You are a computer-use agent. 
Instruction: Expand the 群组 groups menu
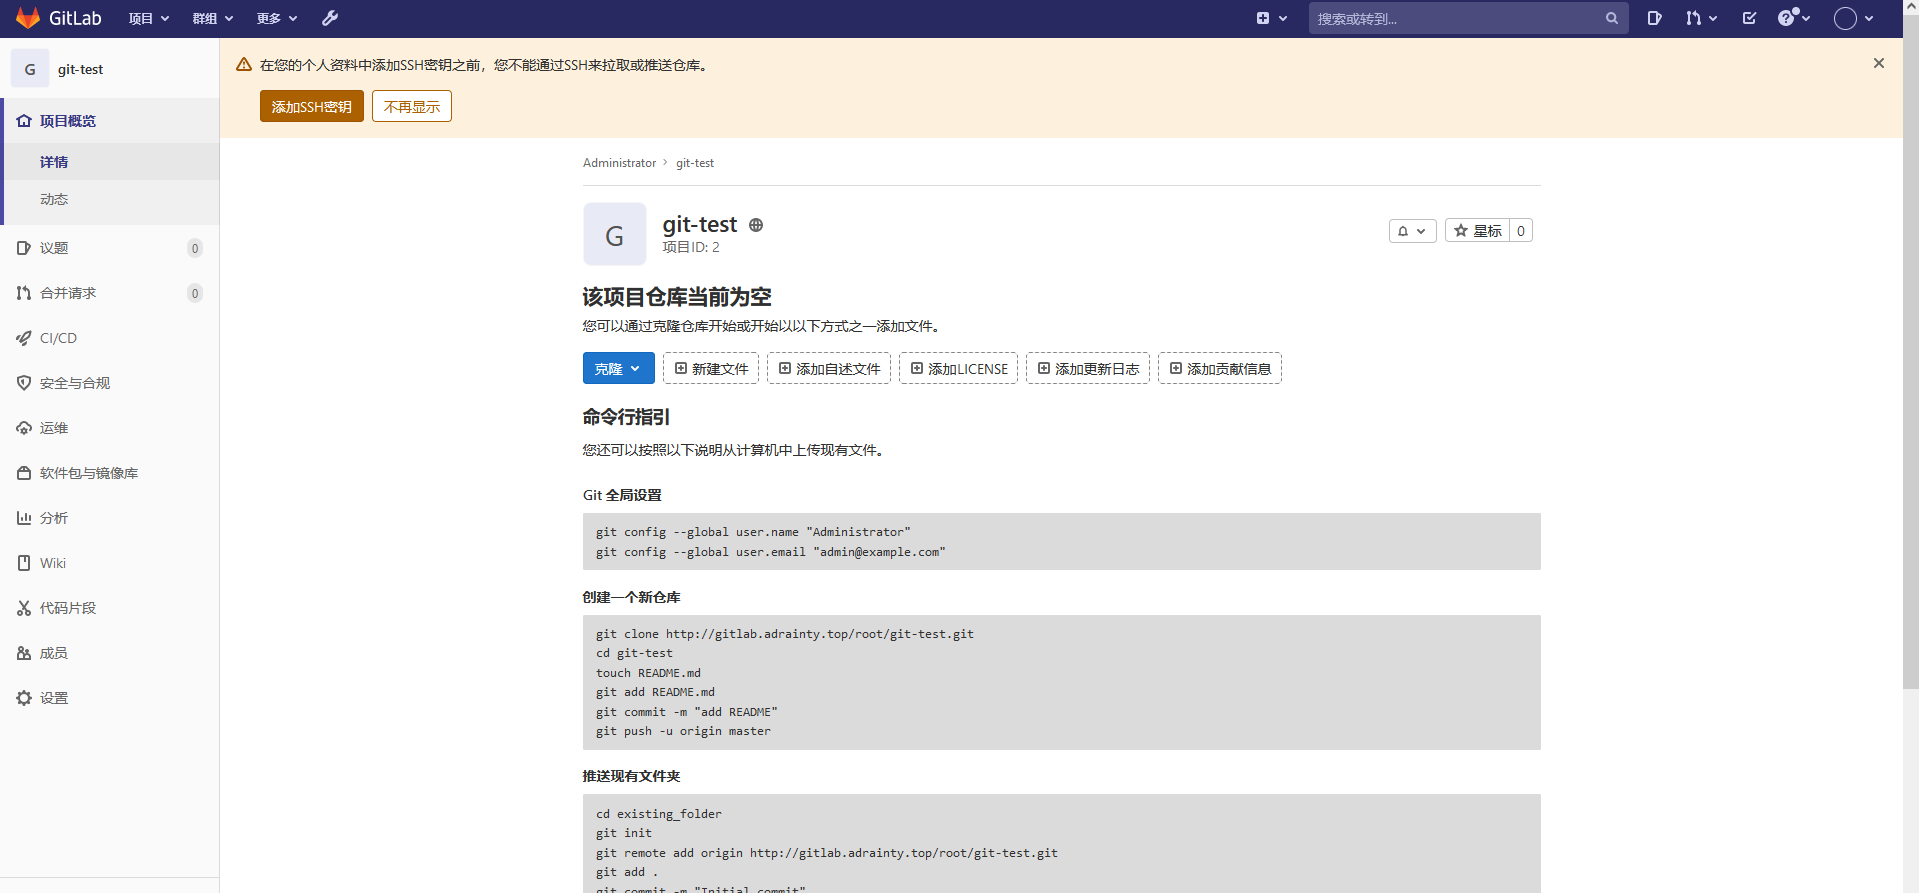tap(213, 18)
